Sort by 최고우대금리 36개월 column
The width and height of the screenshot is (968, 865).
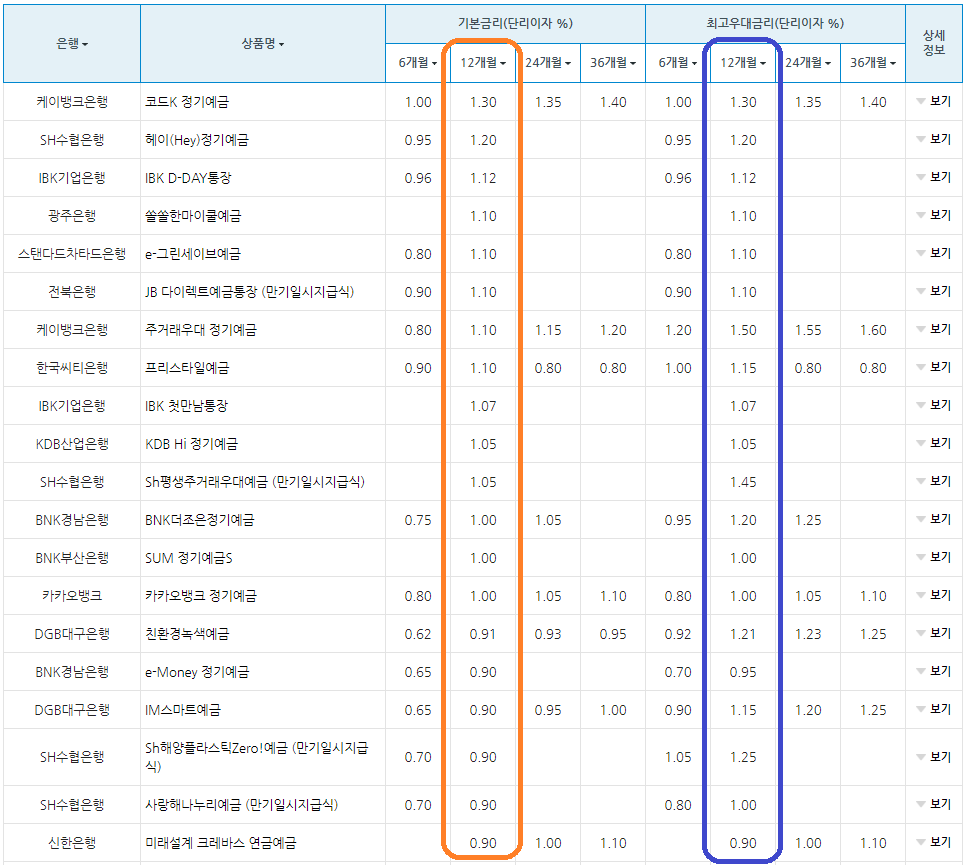(873, 62)
